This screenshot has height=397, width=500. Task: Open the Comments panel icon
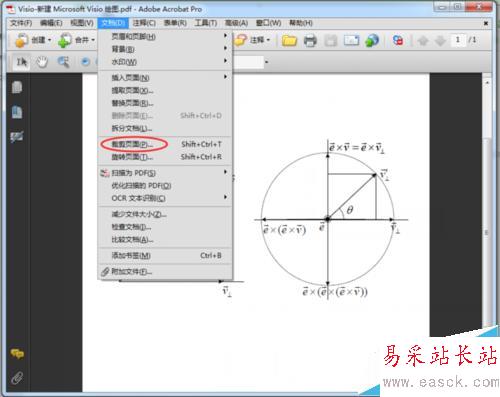tap(17, 353)
